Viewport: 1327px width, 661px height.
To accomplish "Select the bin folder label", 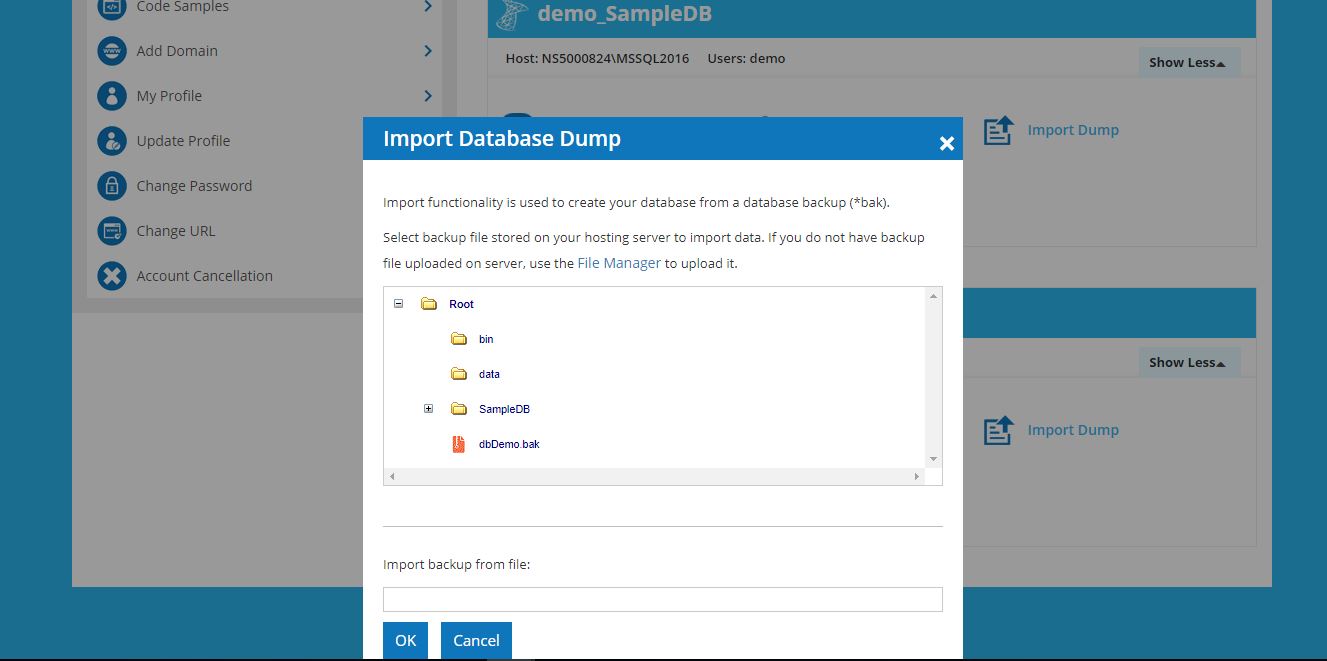I will coord(486,339).
